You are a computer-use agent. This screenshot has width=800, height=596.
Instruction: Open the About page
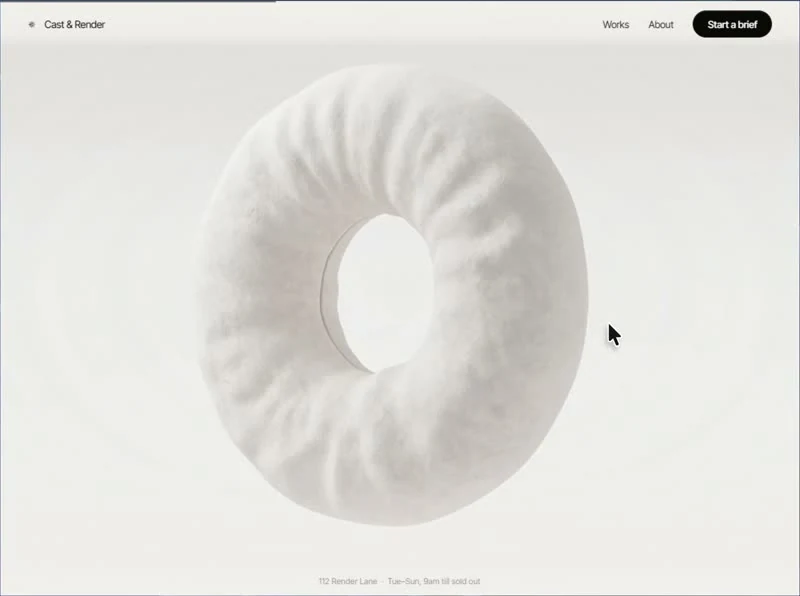coord(661,24)
